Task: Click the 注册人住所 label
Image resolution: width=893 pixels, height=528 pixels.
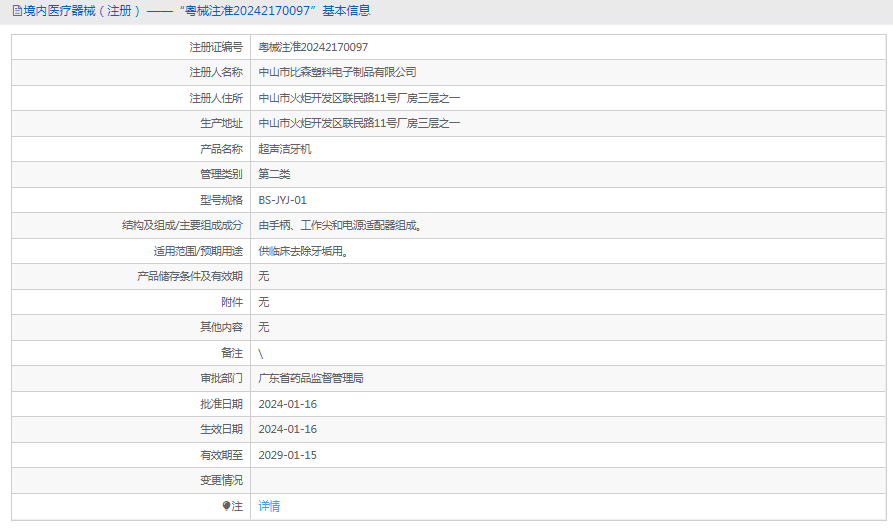Action: pyautogui.click(x=216, y=98)
